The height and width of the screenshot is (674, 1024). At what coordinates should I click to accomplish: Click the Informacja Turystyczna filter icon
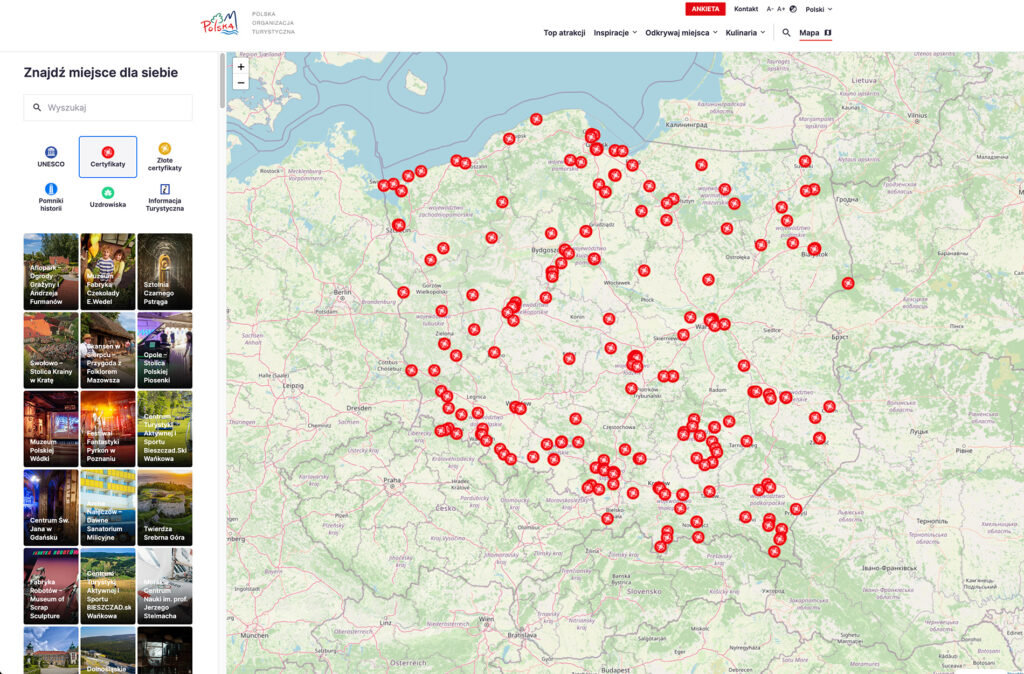coord(165,189)
